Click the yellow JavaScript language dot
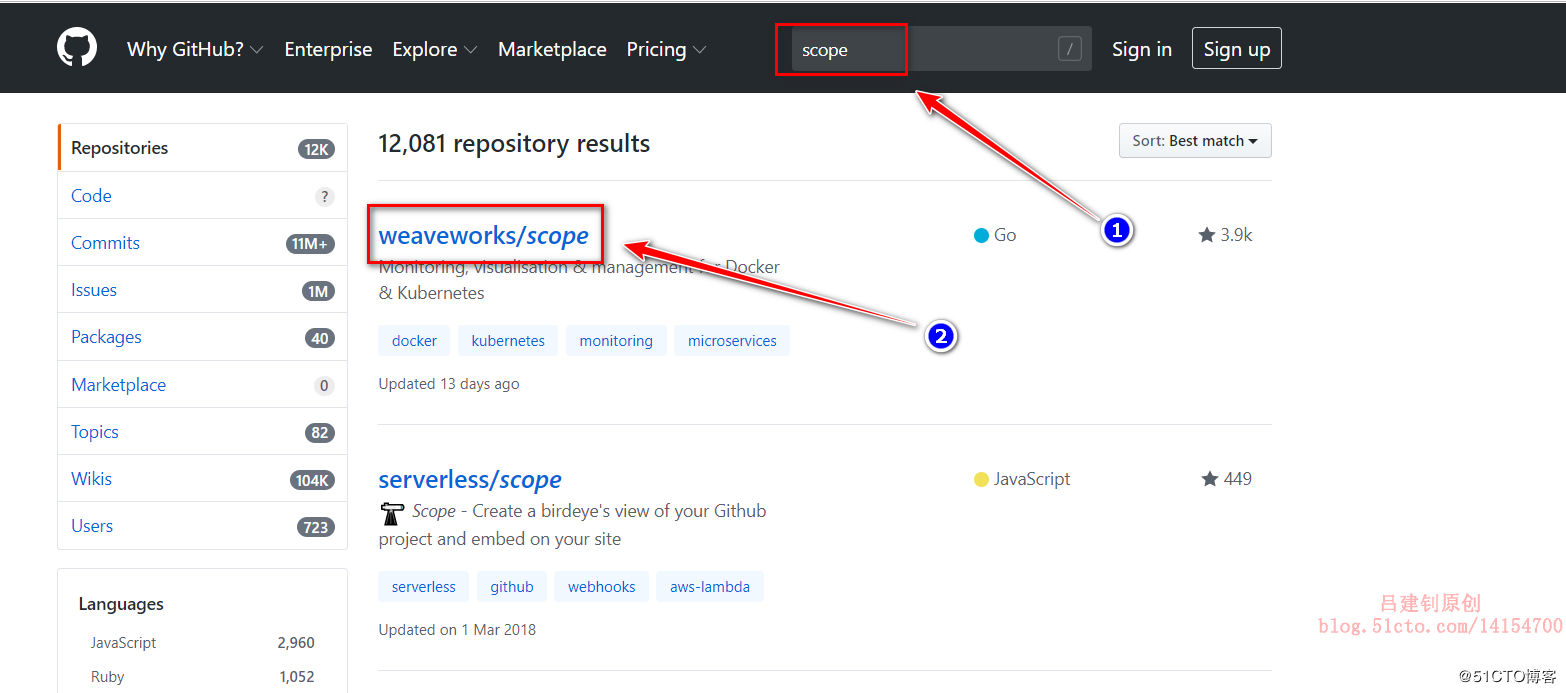Image resolution: width=1566 pixels, height=693 pixels. click(x=981, y=479)
